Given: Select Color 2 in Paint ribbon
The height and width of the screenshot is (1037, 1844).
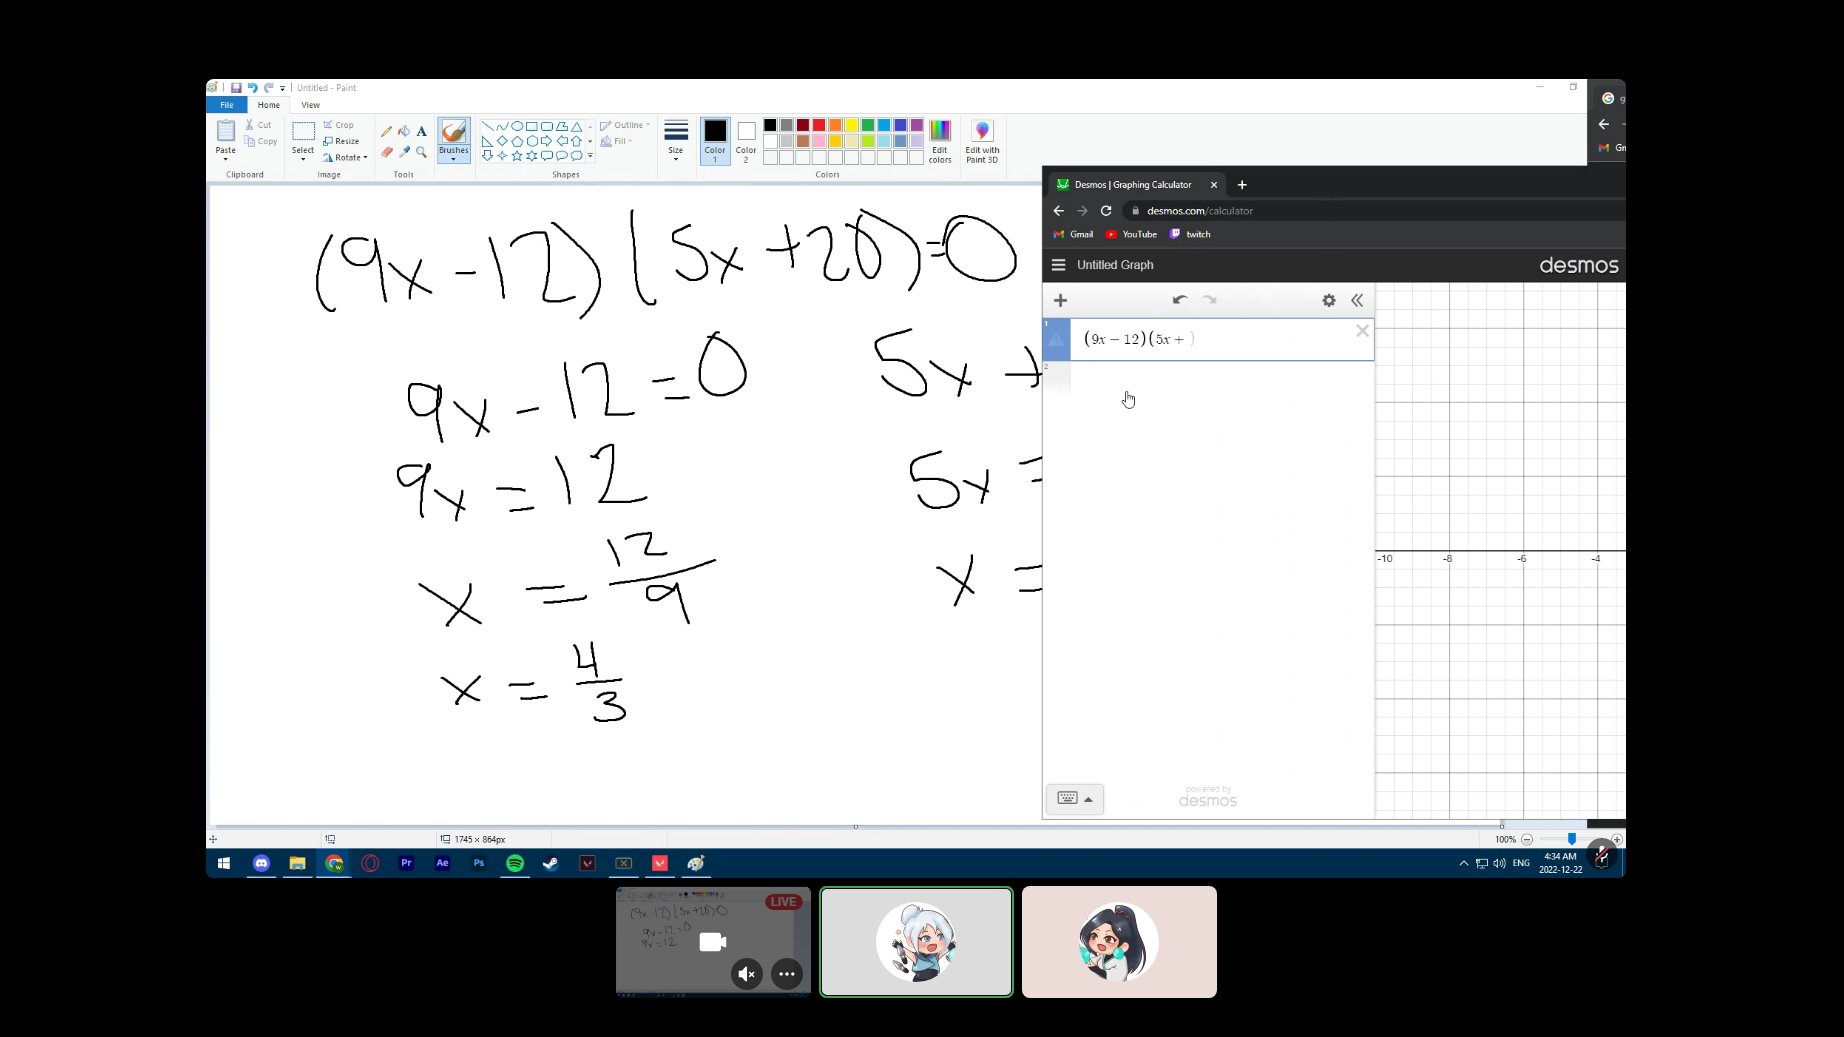Looking at the screenshot, I should [x=746, y=141].
